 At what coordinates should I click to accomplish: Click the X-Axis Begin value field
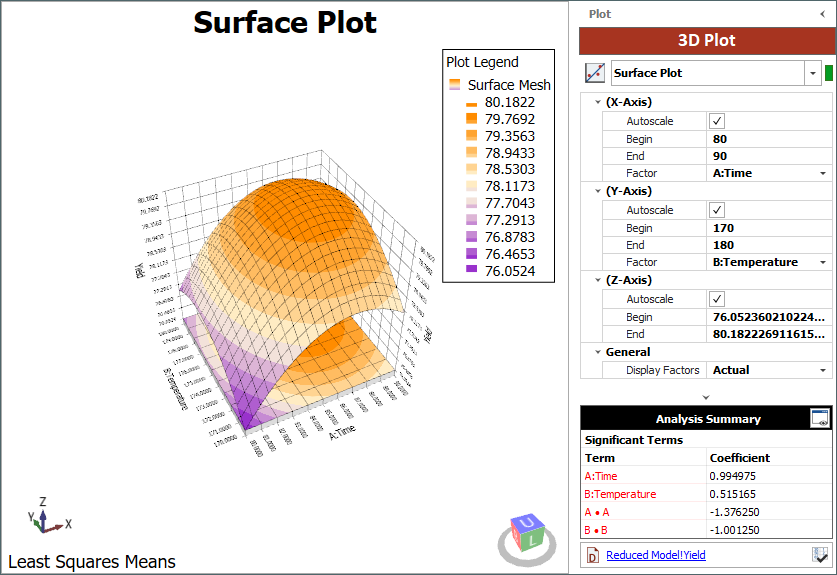[x=768, y=140]
